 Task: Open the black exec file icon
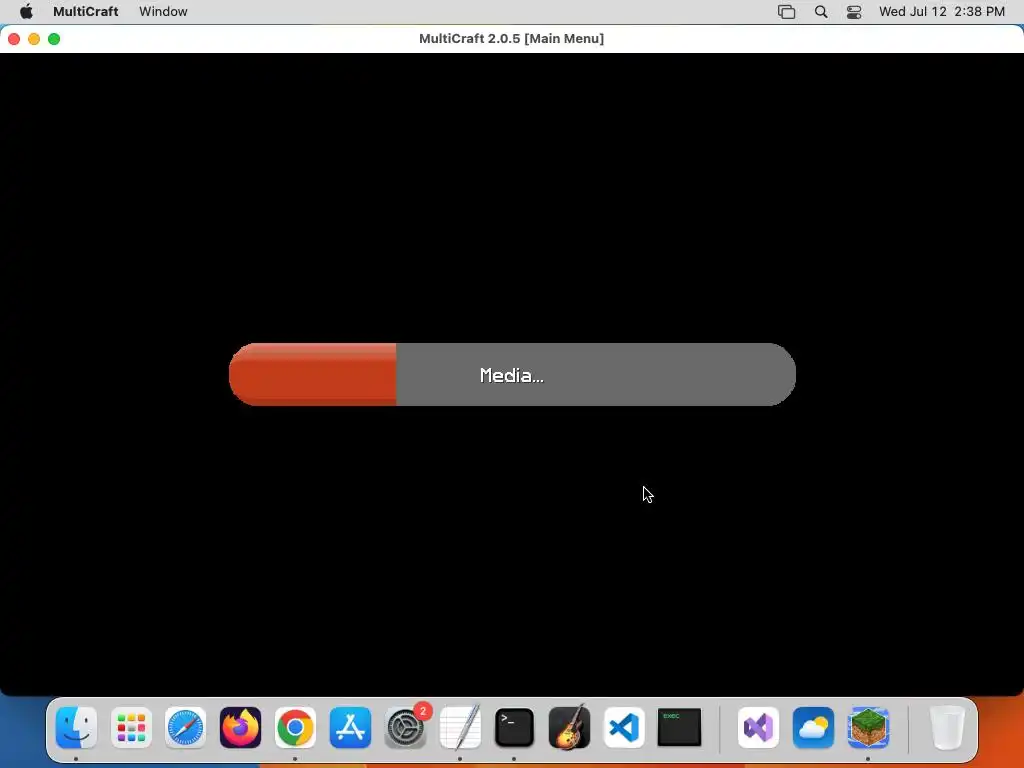point(679,727)
